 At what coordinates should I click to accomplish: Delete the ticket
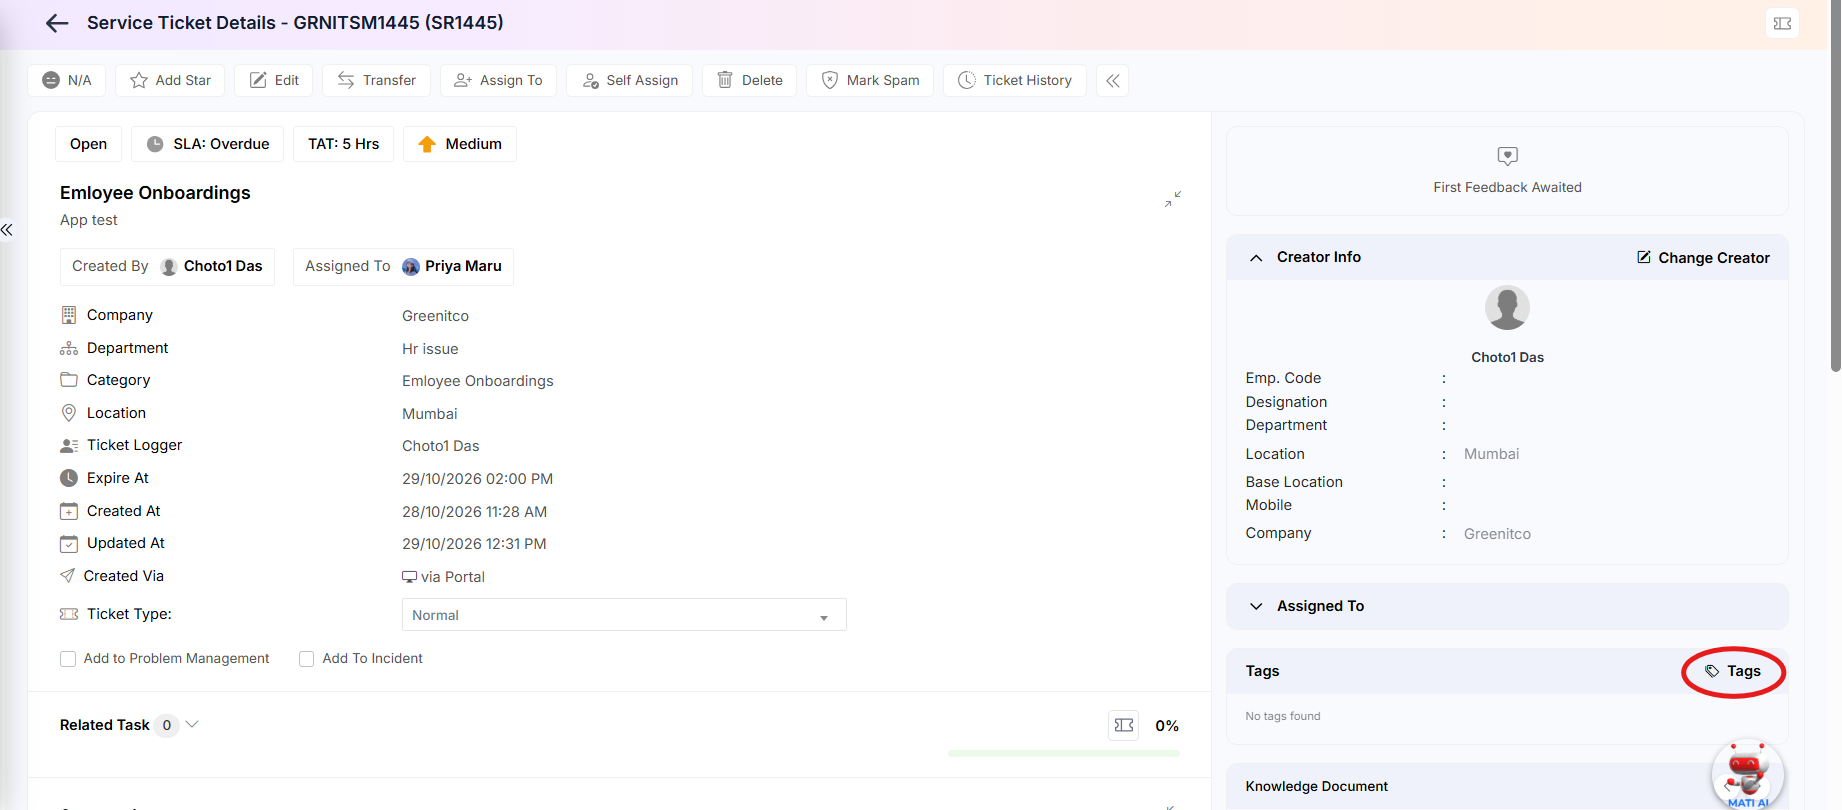(749, 80)
